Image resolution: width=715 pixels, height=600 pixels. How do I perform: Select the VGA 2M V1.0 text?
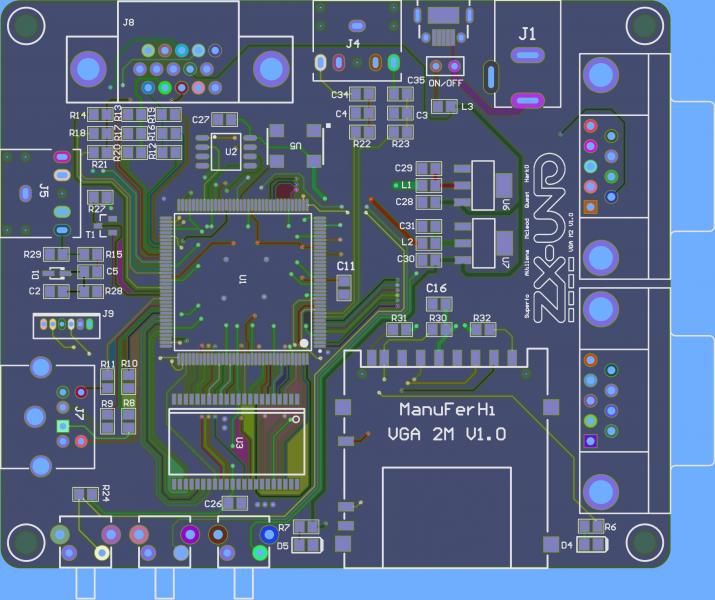447,435
